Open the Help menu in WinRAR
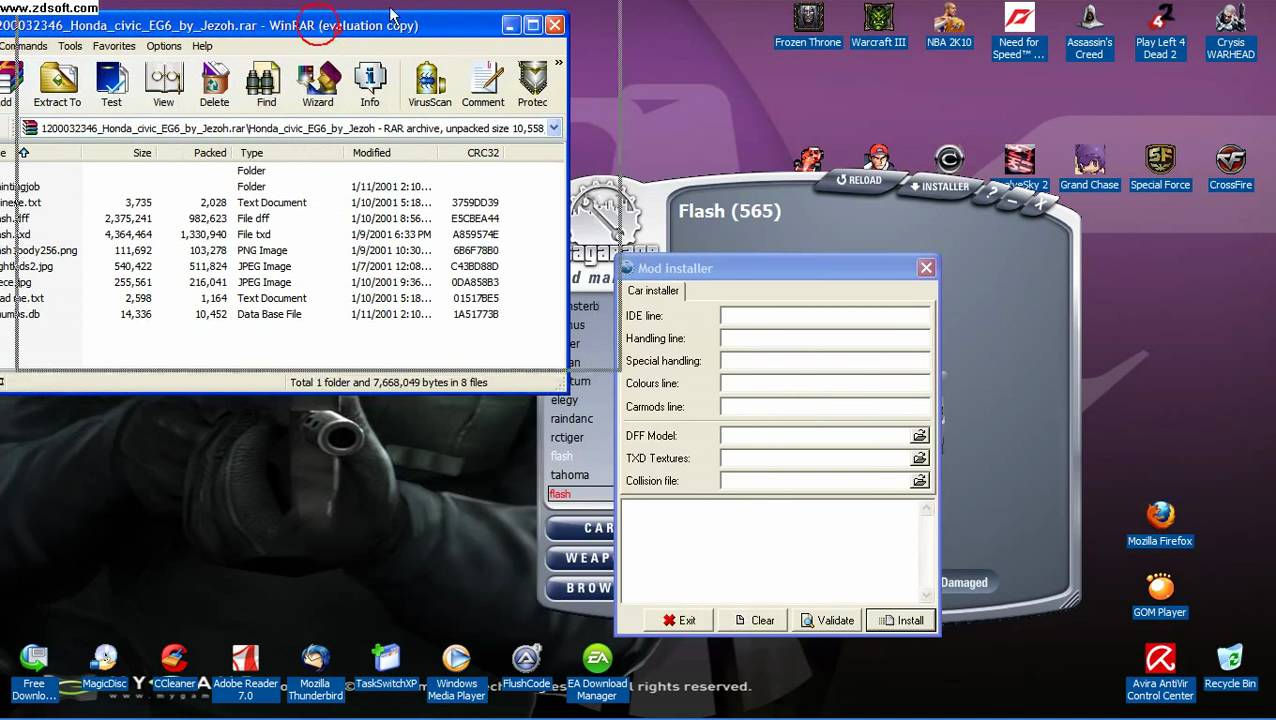Image resolution: width=1276 pixels, height=720 pixels. (202, 46)
